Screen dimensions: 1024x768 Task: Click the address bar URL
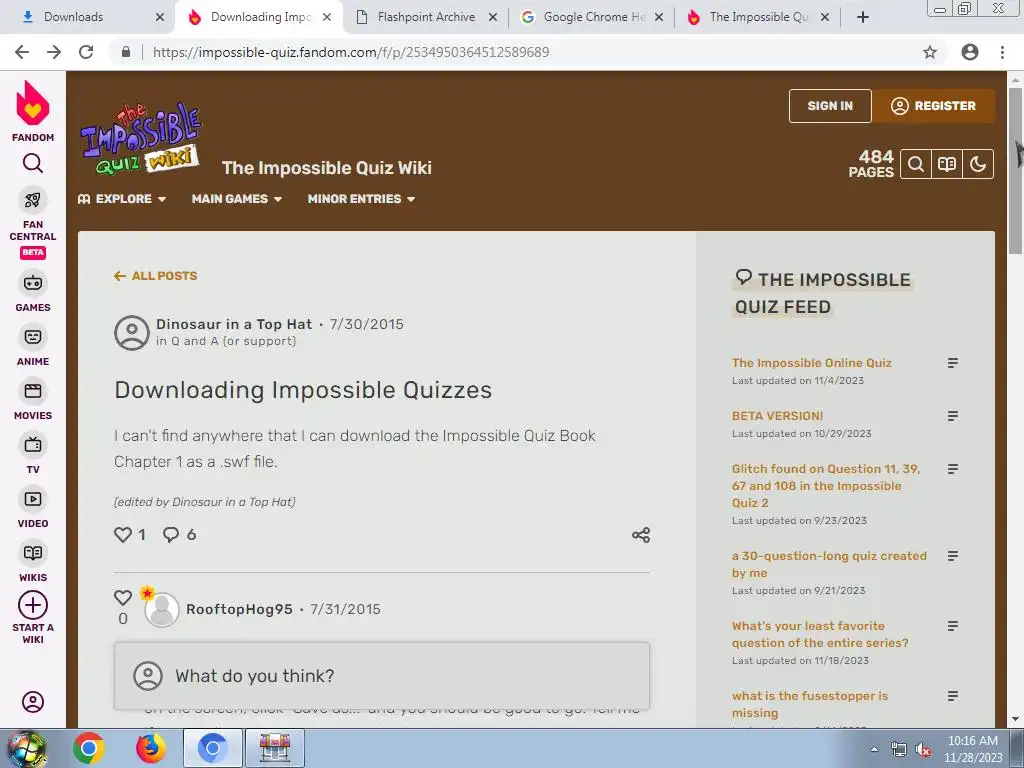pos(351,52)
